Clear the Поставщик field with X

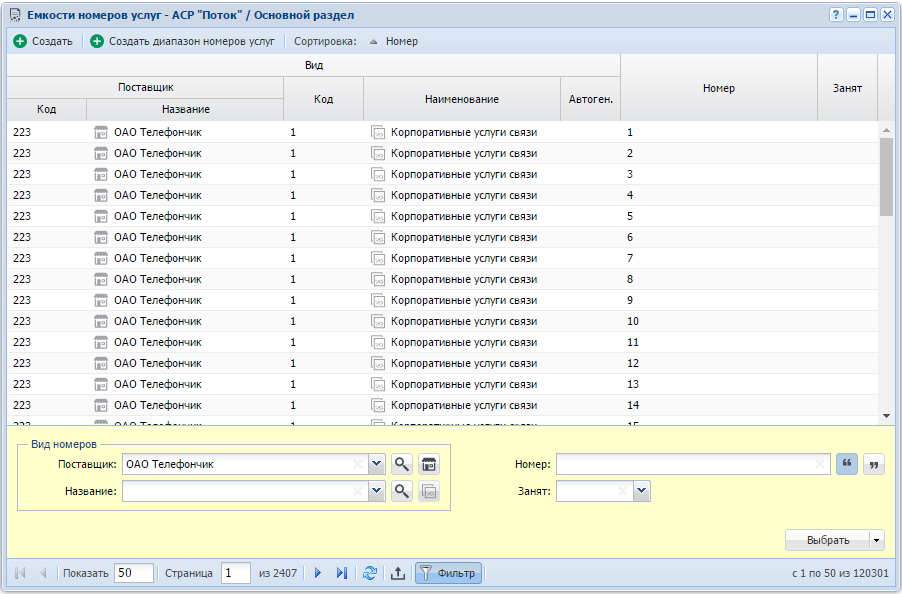[x=357, y=464]
